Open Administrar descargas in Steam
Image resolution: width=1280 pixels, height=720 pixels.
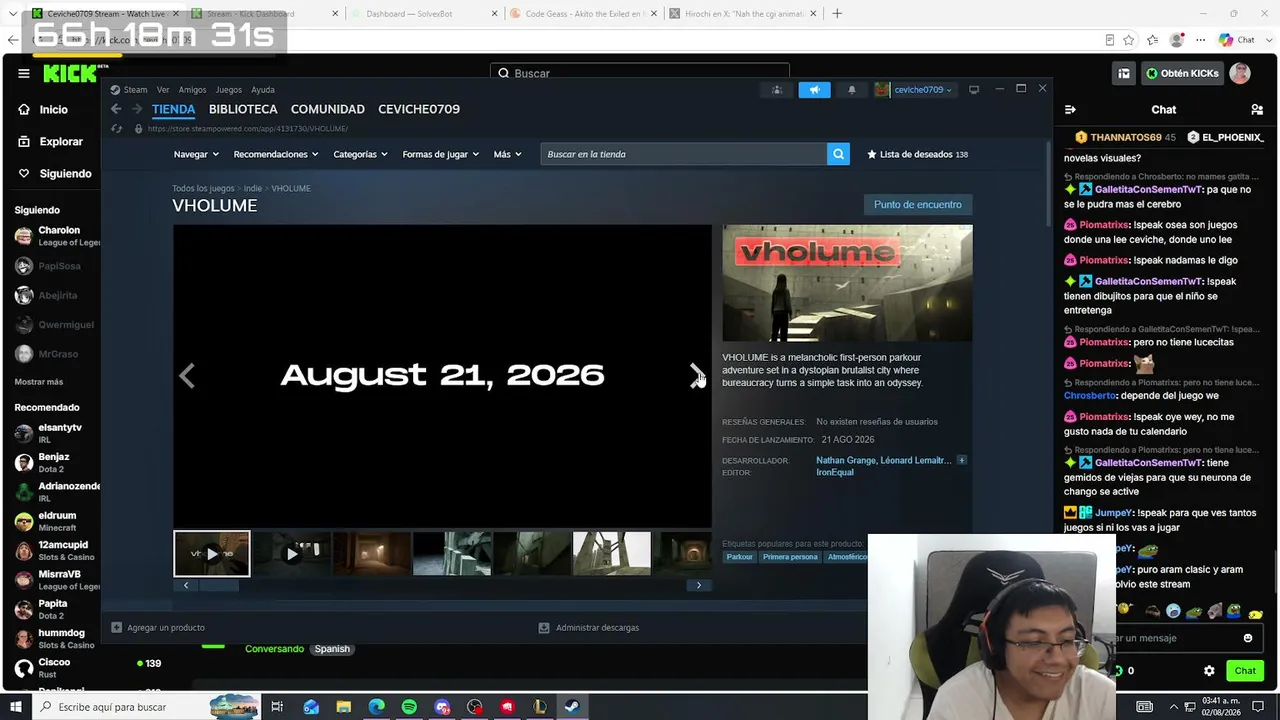(589, 628)
